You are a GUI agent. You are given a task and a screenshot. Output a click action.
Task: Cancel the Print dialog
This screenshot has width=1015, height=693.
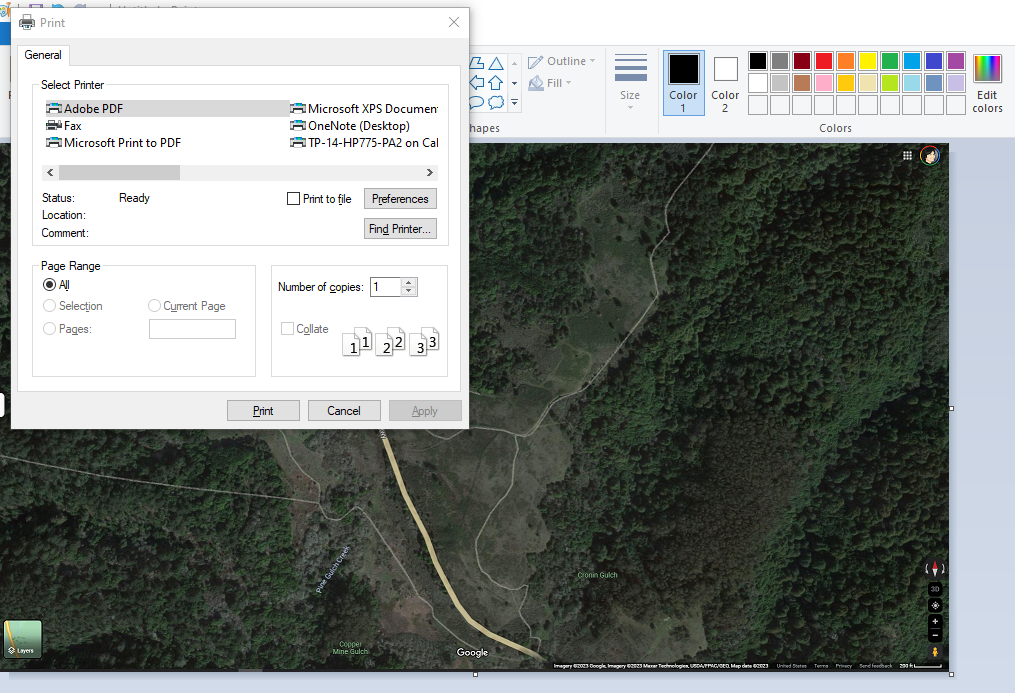coord(344,410)
